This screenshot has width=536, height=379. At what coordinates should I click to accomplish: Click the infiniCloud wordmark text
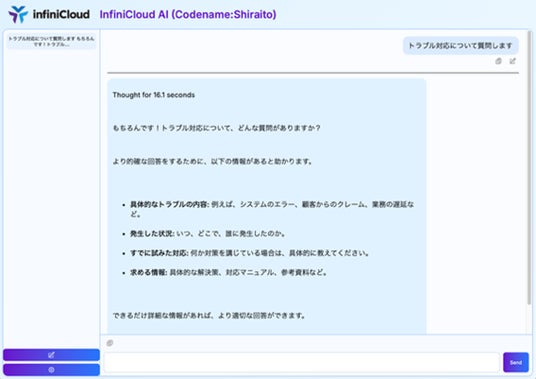click(x=61, y=14)
